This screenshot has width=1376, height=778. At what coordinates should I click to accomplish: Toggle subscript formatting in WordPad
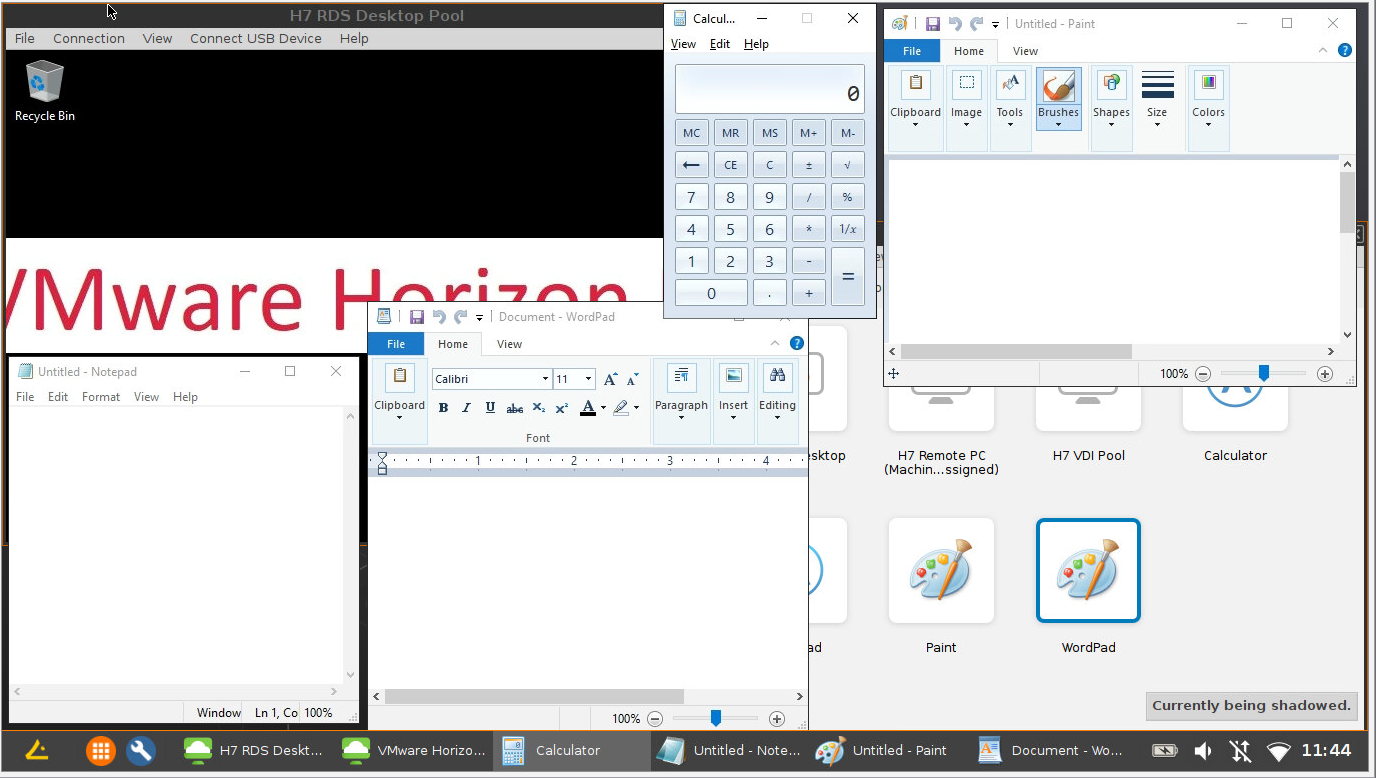539,408
